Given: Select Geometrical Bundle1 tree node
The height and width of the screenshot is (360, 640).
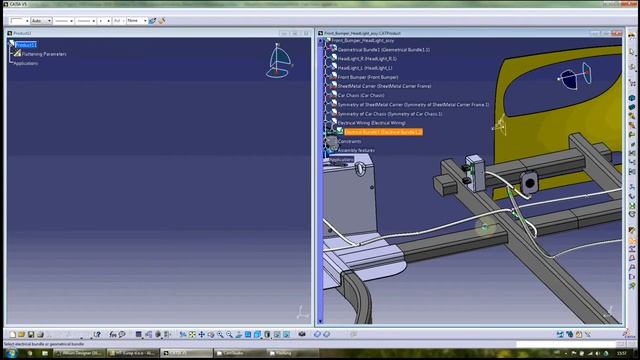Looking at the screenshot, I should pos(383,50).
